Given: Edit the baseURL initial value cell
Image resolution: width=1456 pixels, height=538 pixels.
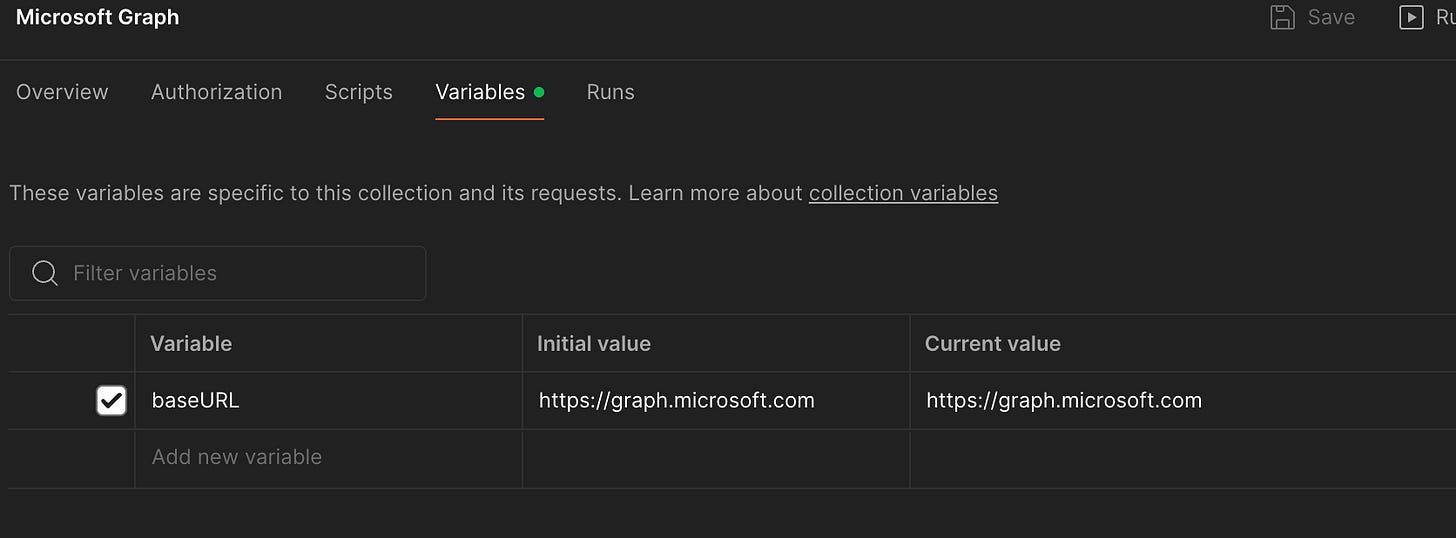Looking at the screenshot, I should point(716,401).
